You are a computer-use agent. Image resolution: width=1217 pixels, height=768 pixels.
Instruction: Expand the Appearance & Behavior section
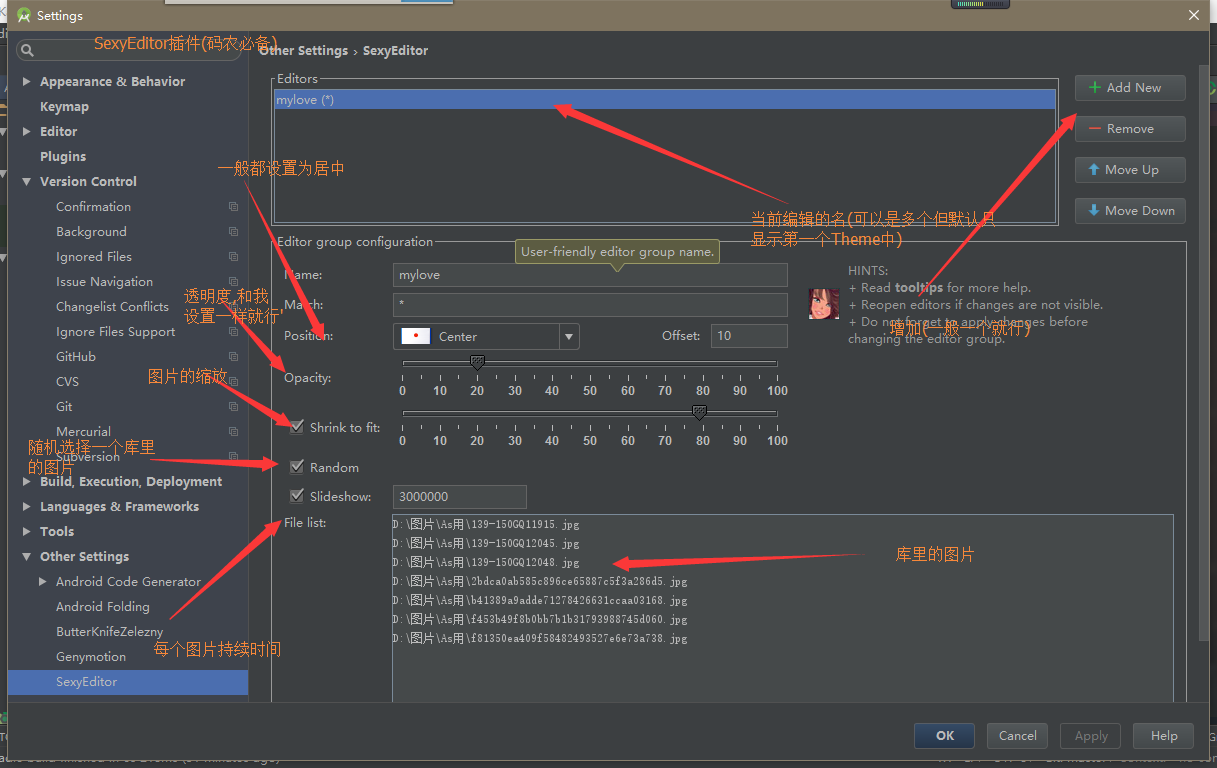(x=26, y=82)
